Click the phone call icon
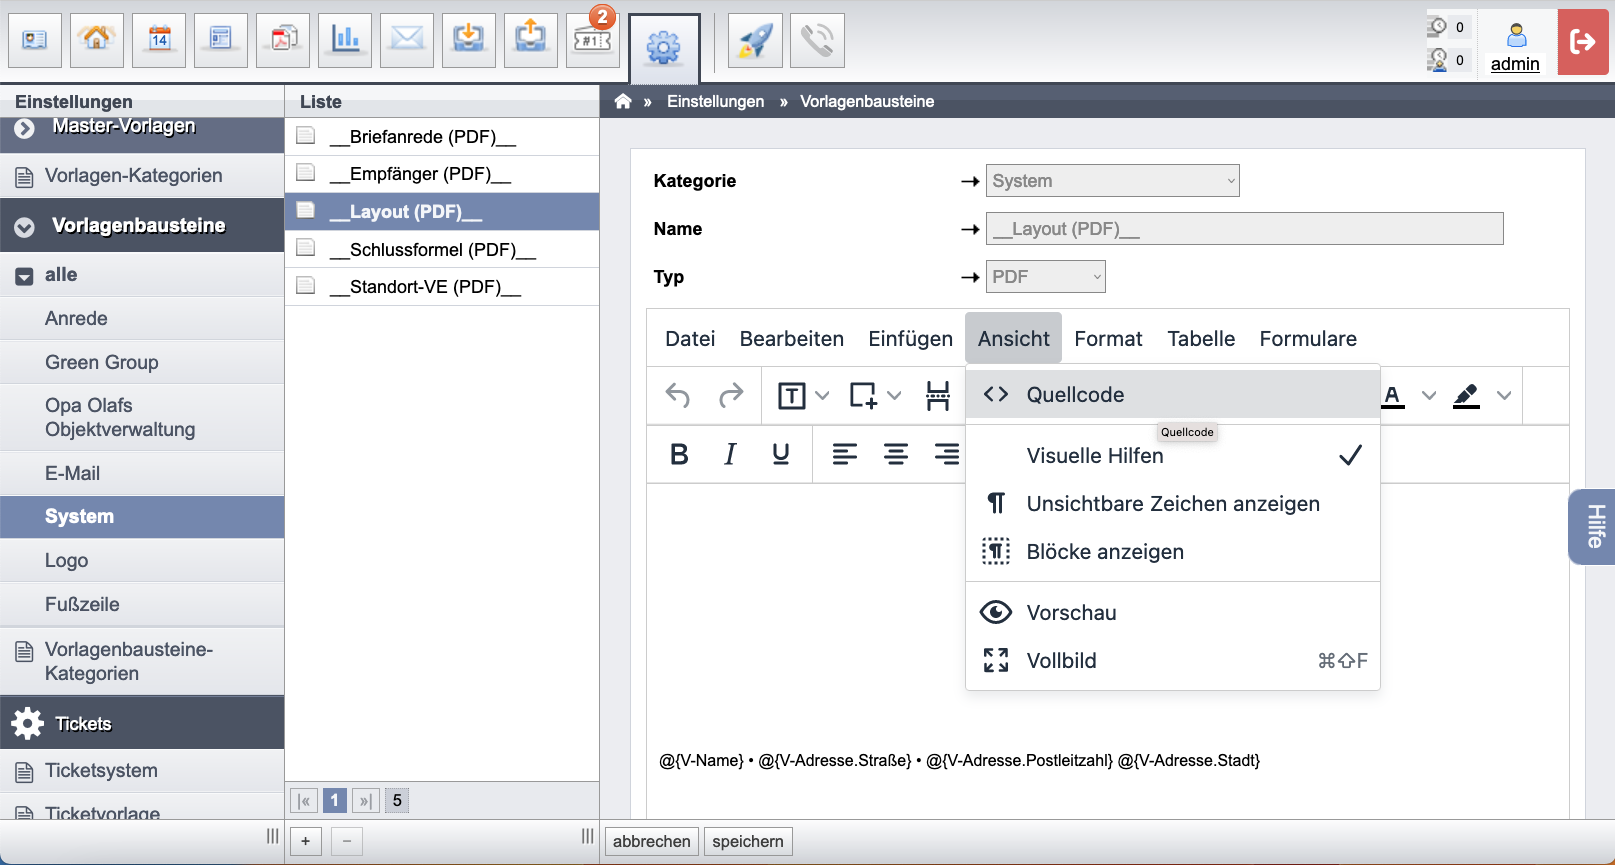The image size is (1615, 865). click(817, 40)
